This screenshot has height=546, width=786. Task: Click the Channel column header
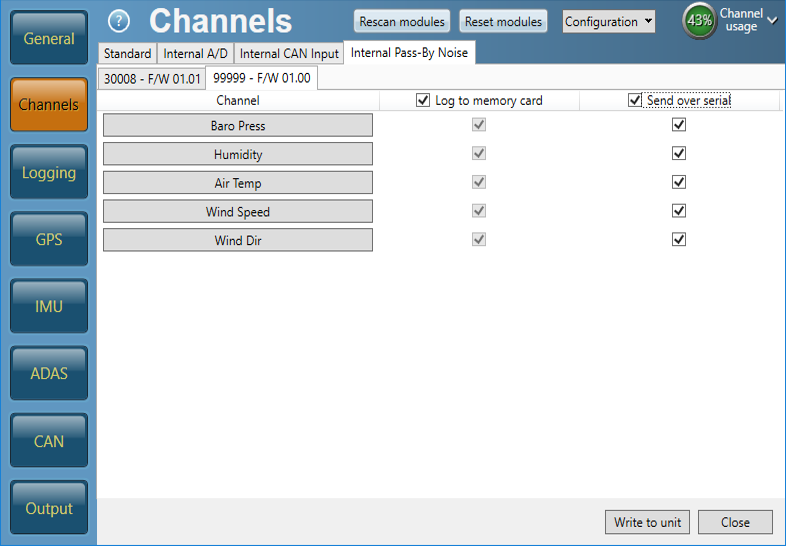pyautogui.click(x=238, y=100)
